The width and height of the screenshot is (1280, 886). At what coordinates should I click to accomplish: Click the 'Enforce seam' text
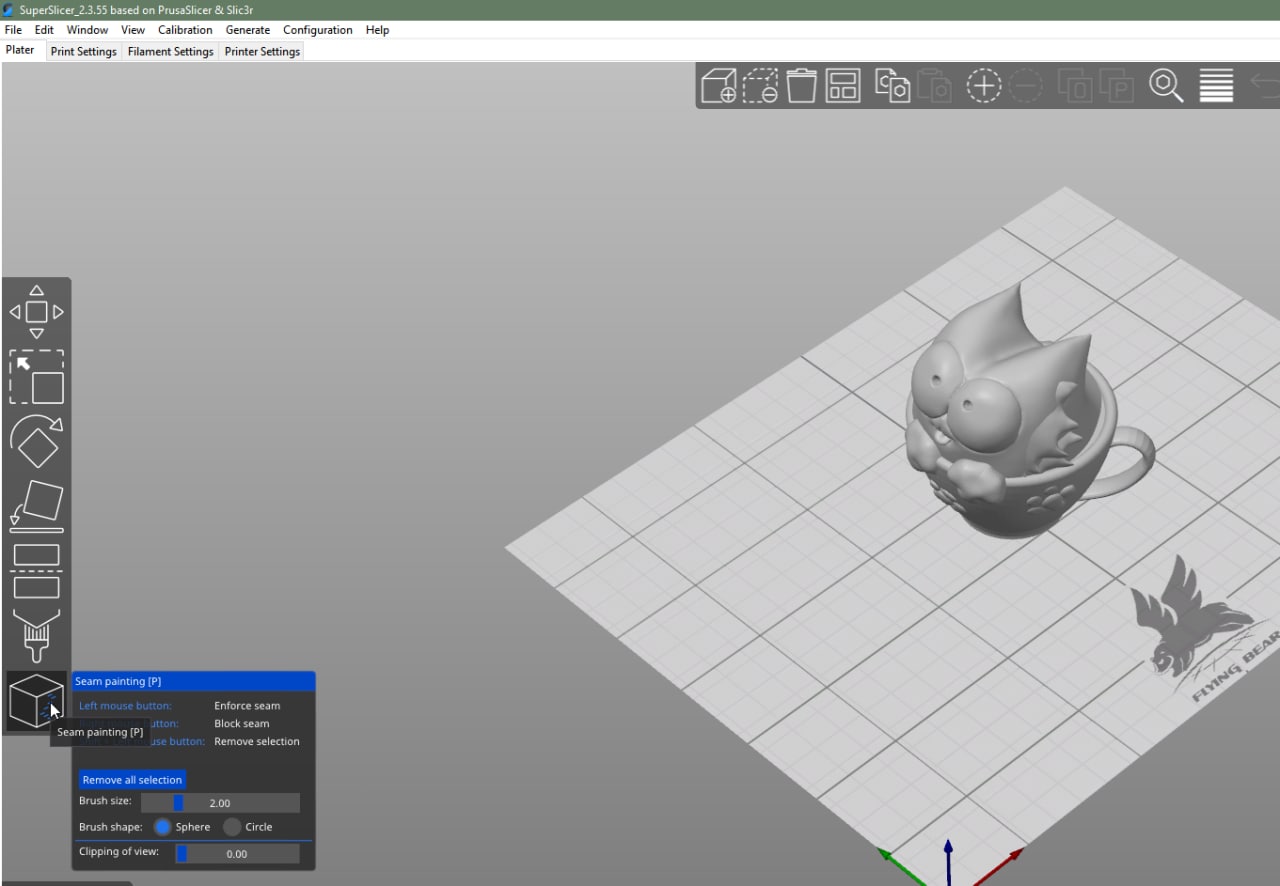[247, 706]
